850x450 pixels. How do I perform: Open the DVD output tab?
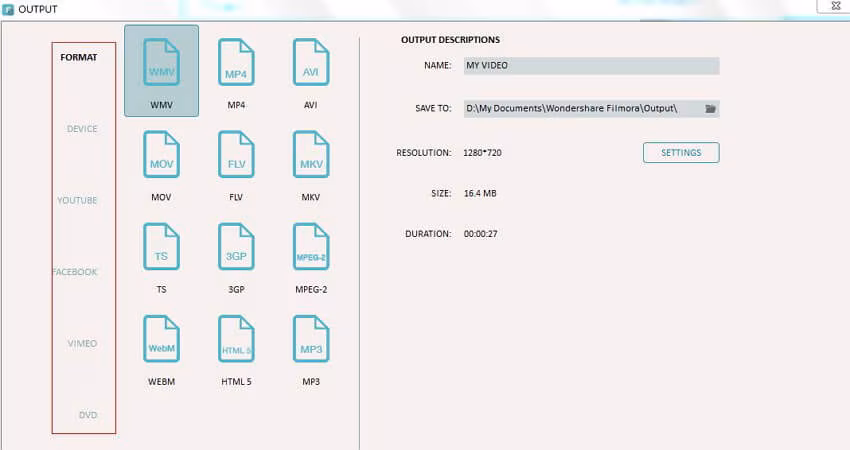[x=88, y=415]
